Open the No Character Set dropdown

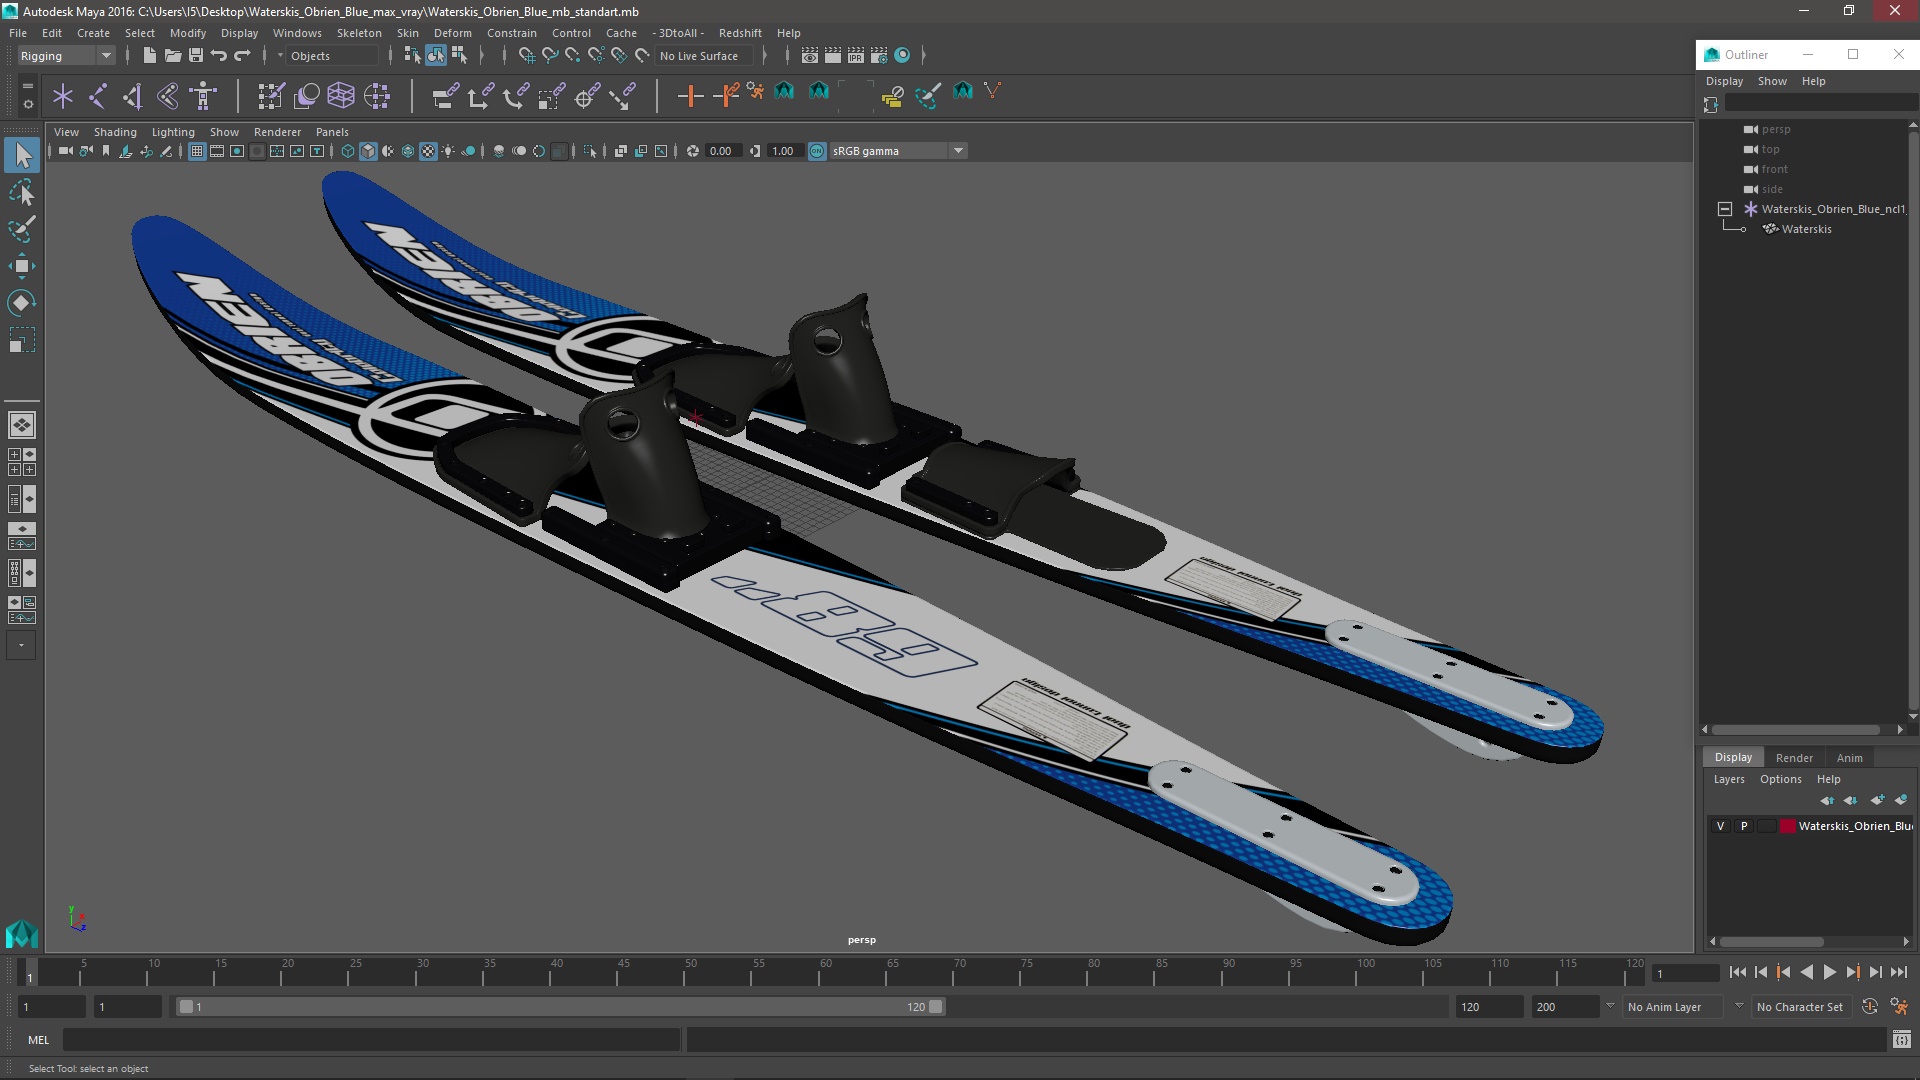[1803, 1007]
